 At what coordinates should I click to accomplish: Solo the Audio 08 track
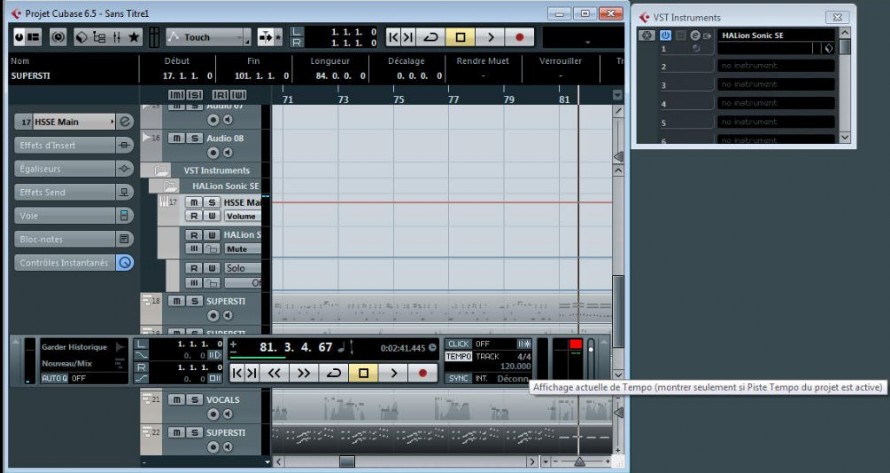coord(195,138)
